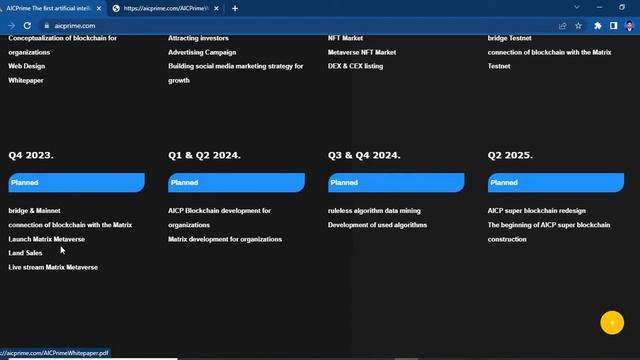This screenshot has height=360, width=640.
Task: Open the share page icon in address bar
Action: click(x=562, y=26)
